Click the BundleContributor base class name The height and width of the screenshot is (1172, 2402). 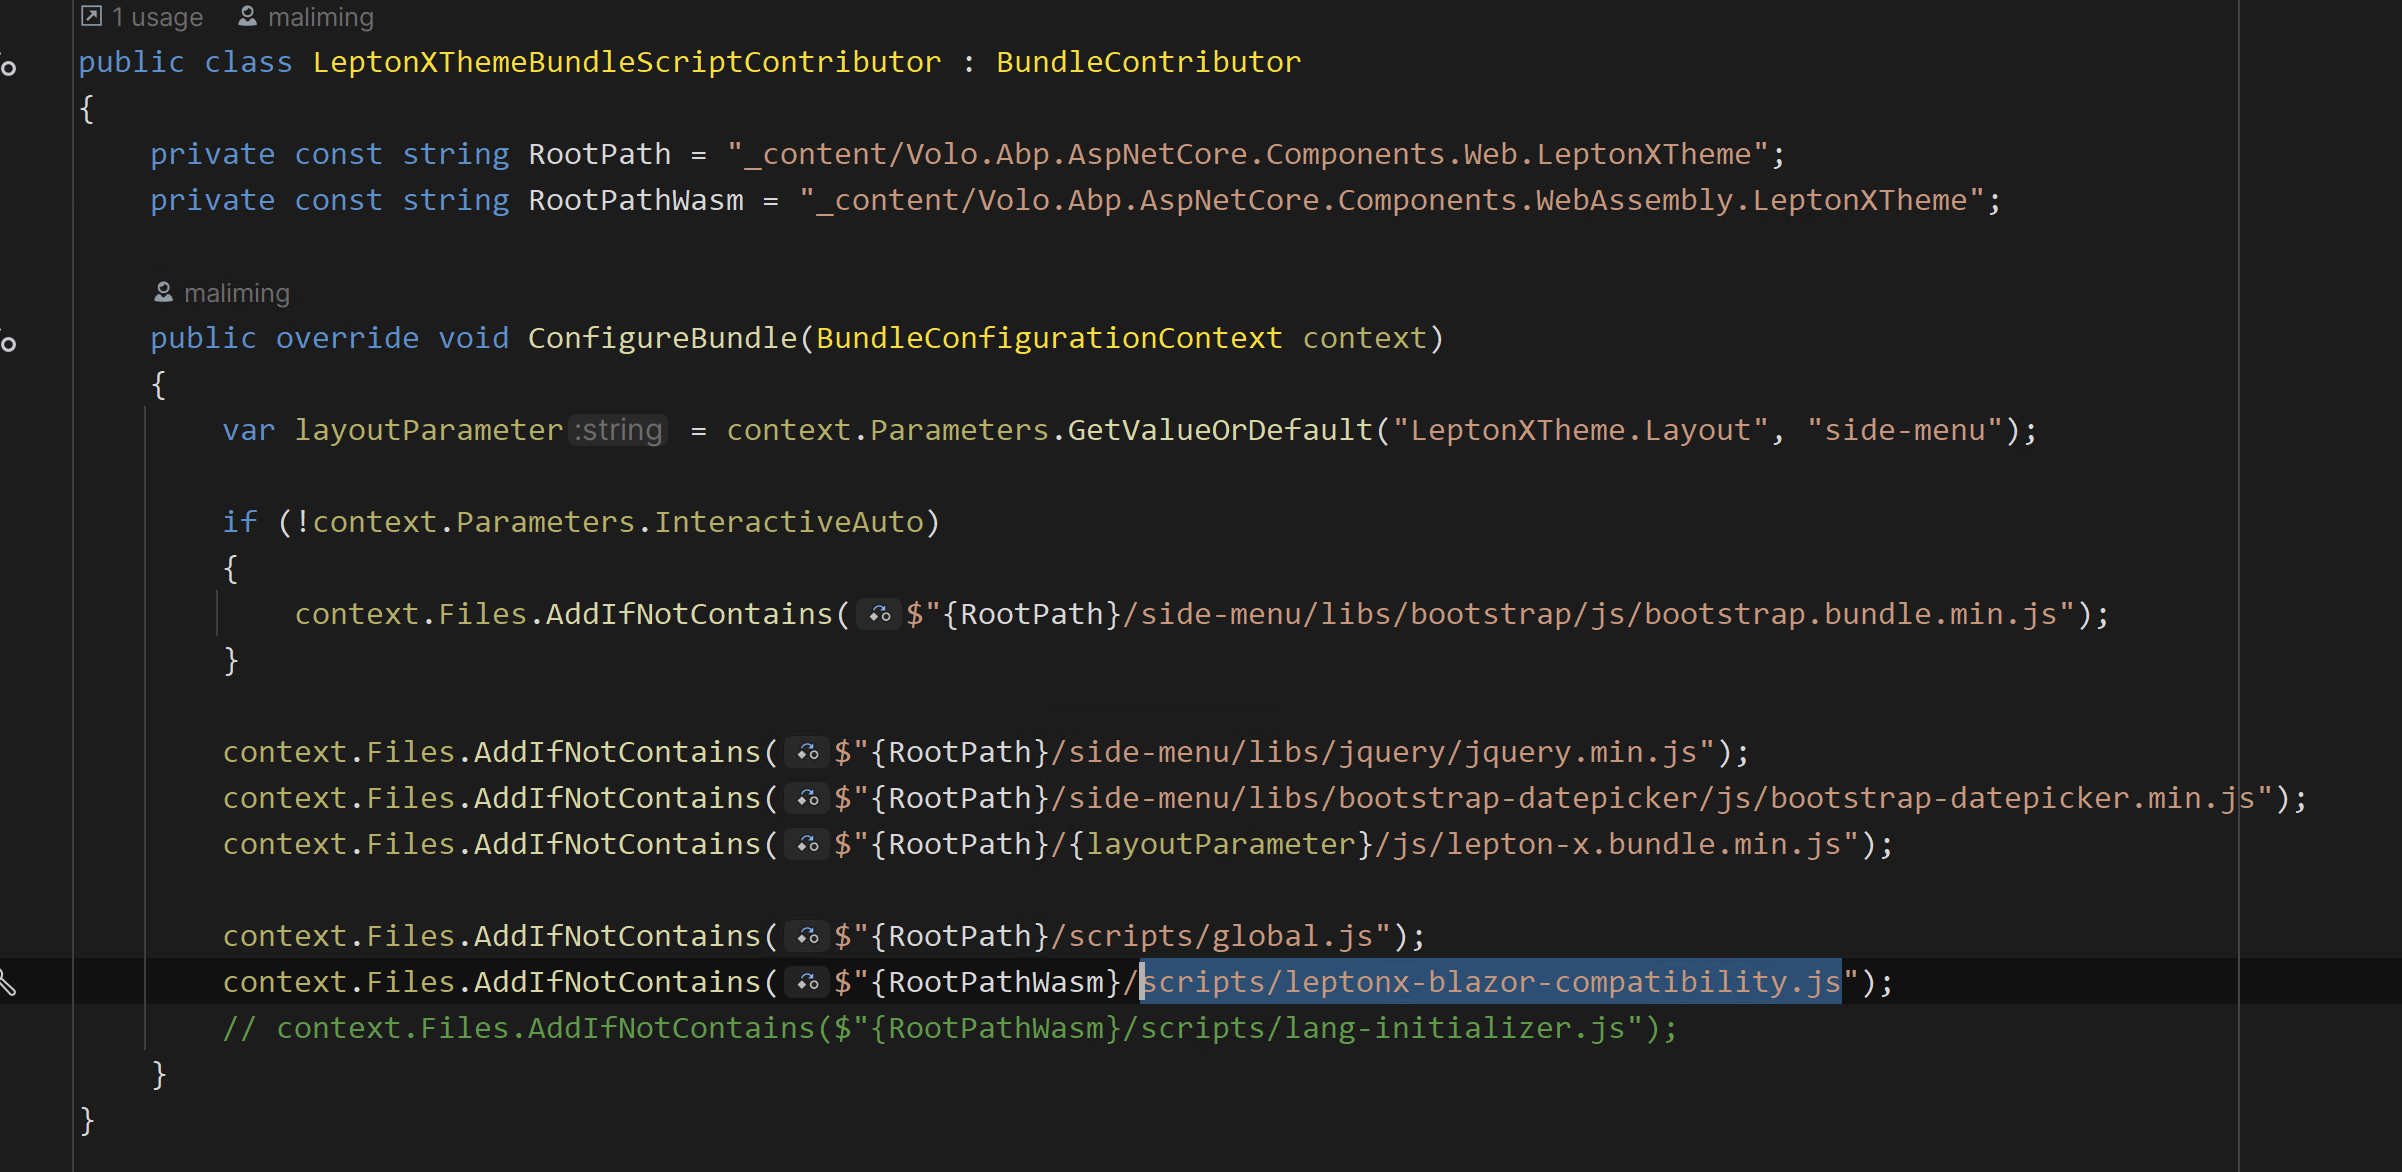coord(1148,62)
